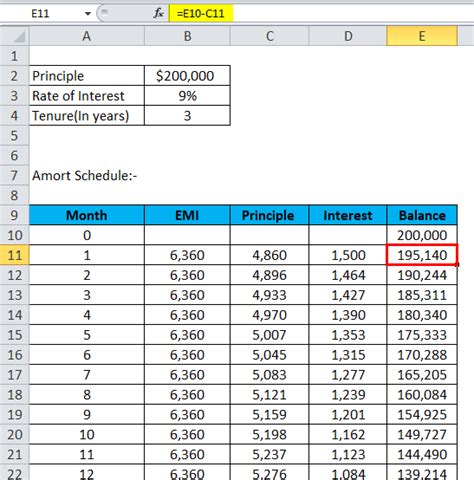This screenshot has width=474, height=480.
Task: Click the blue 'Principle' table header
Action: coord(269,215)
